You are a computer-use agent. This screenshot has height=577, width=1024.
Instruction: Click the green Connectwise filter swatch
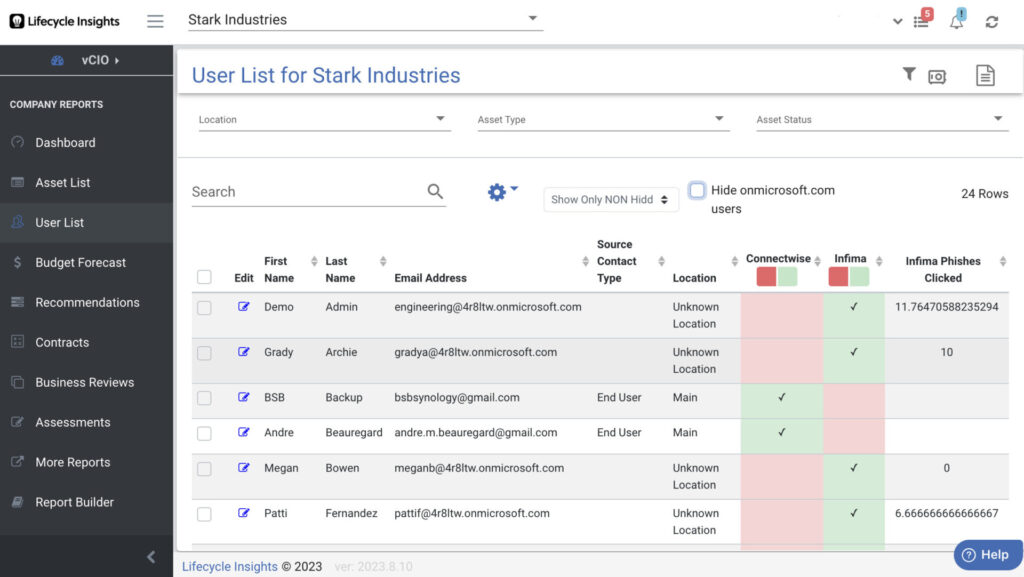788,277
